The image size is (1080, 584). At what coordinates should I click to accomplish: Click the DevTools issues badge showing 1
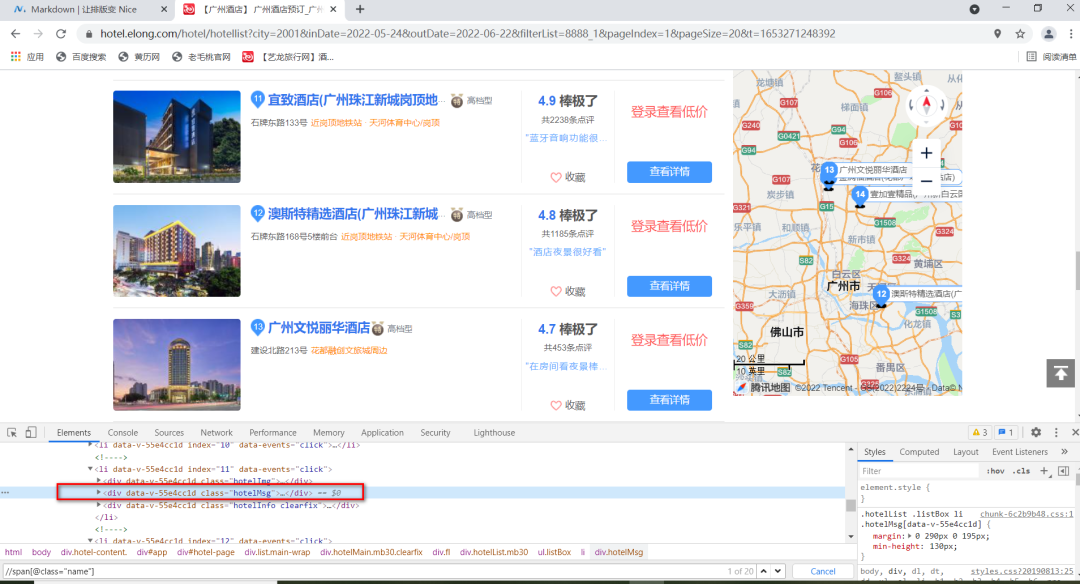[1006, 432]
